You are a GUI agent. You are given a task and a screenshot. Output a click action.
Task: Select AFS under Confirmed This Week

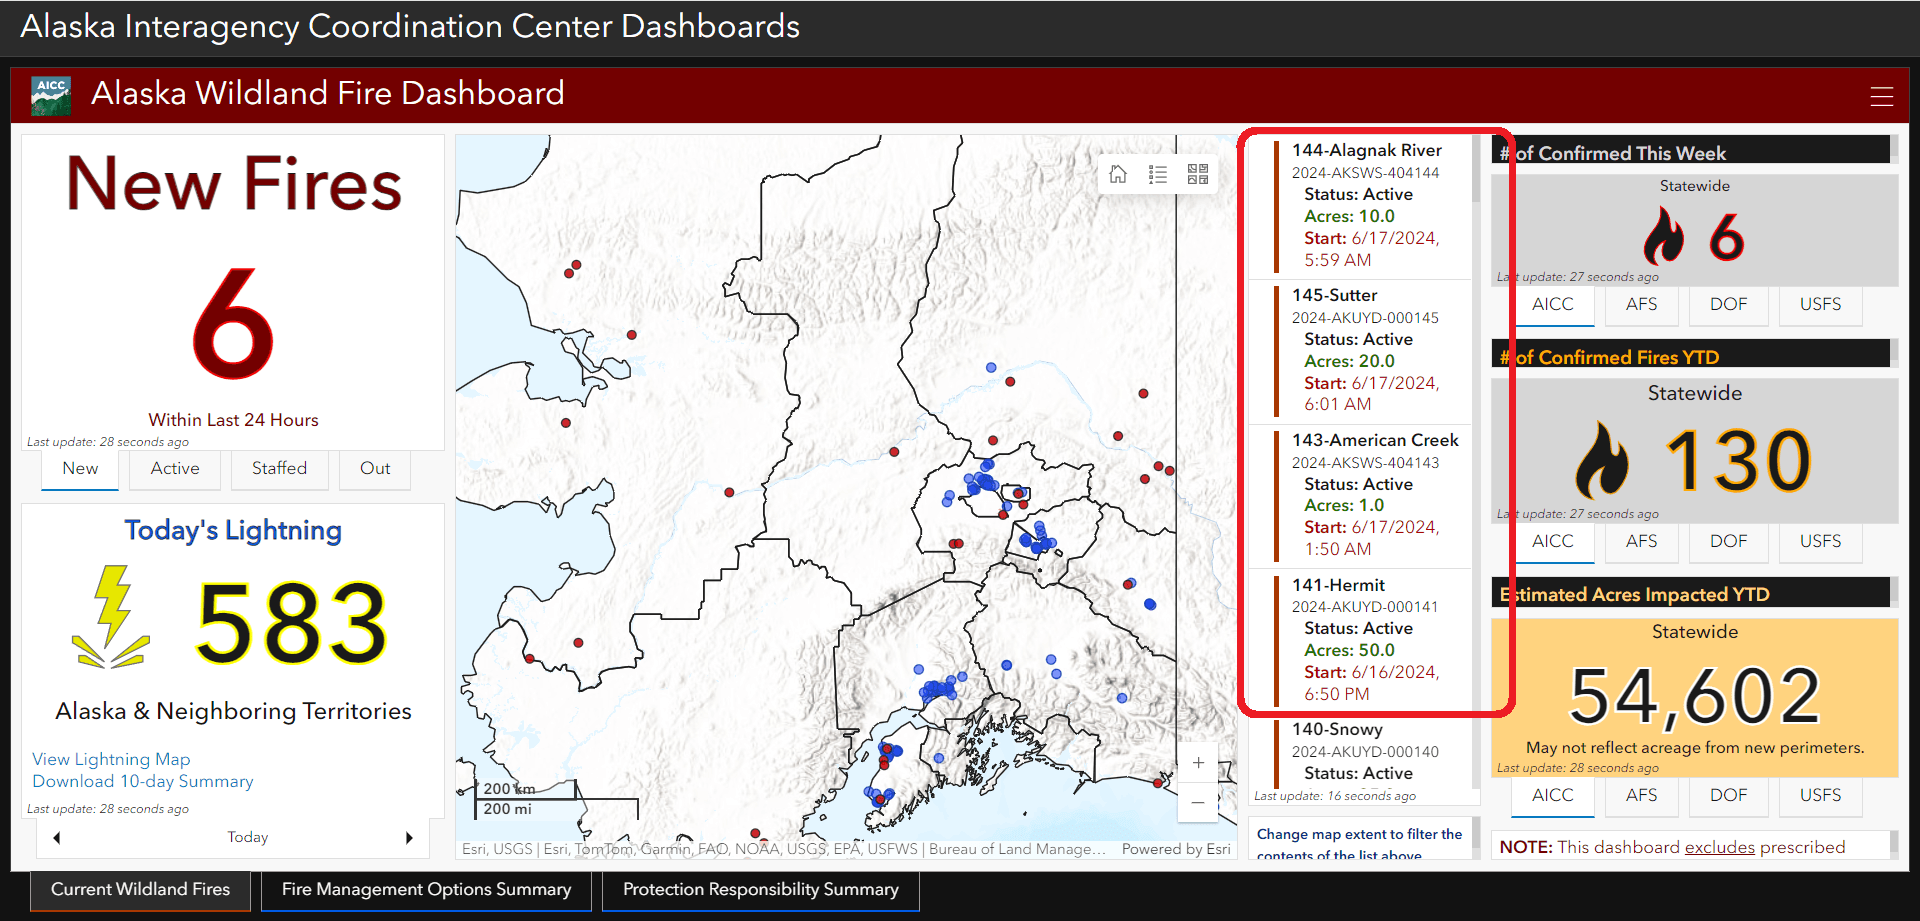tap(1641, 305)
